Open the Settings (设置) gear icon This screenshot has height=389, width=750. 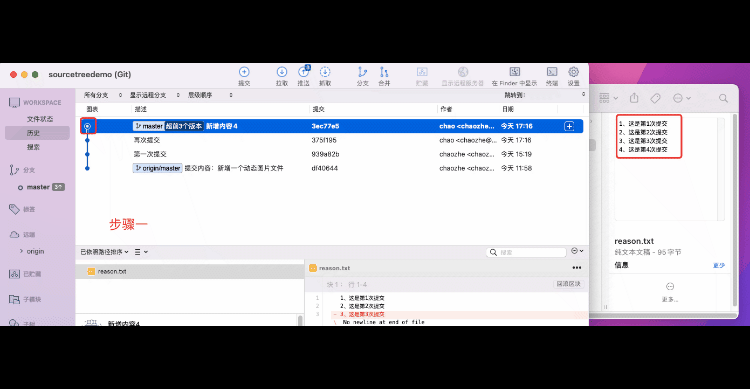tap(574, 76)
